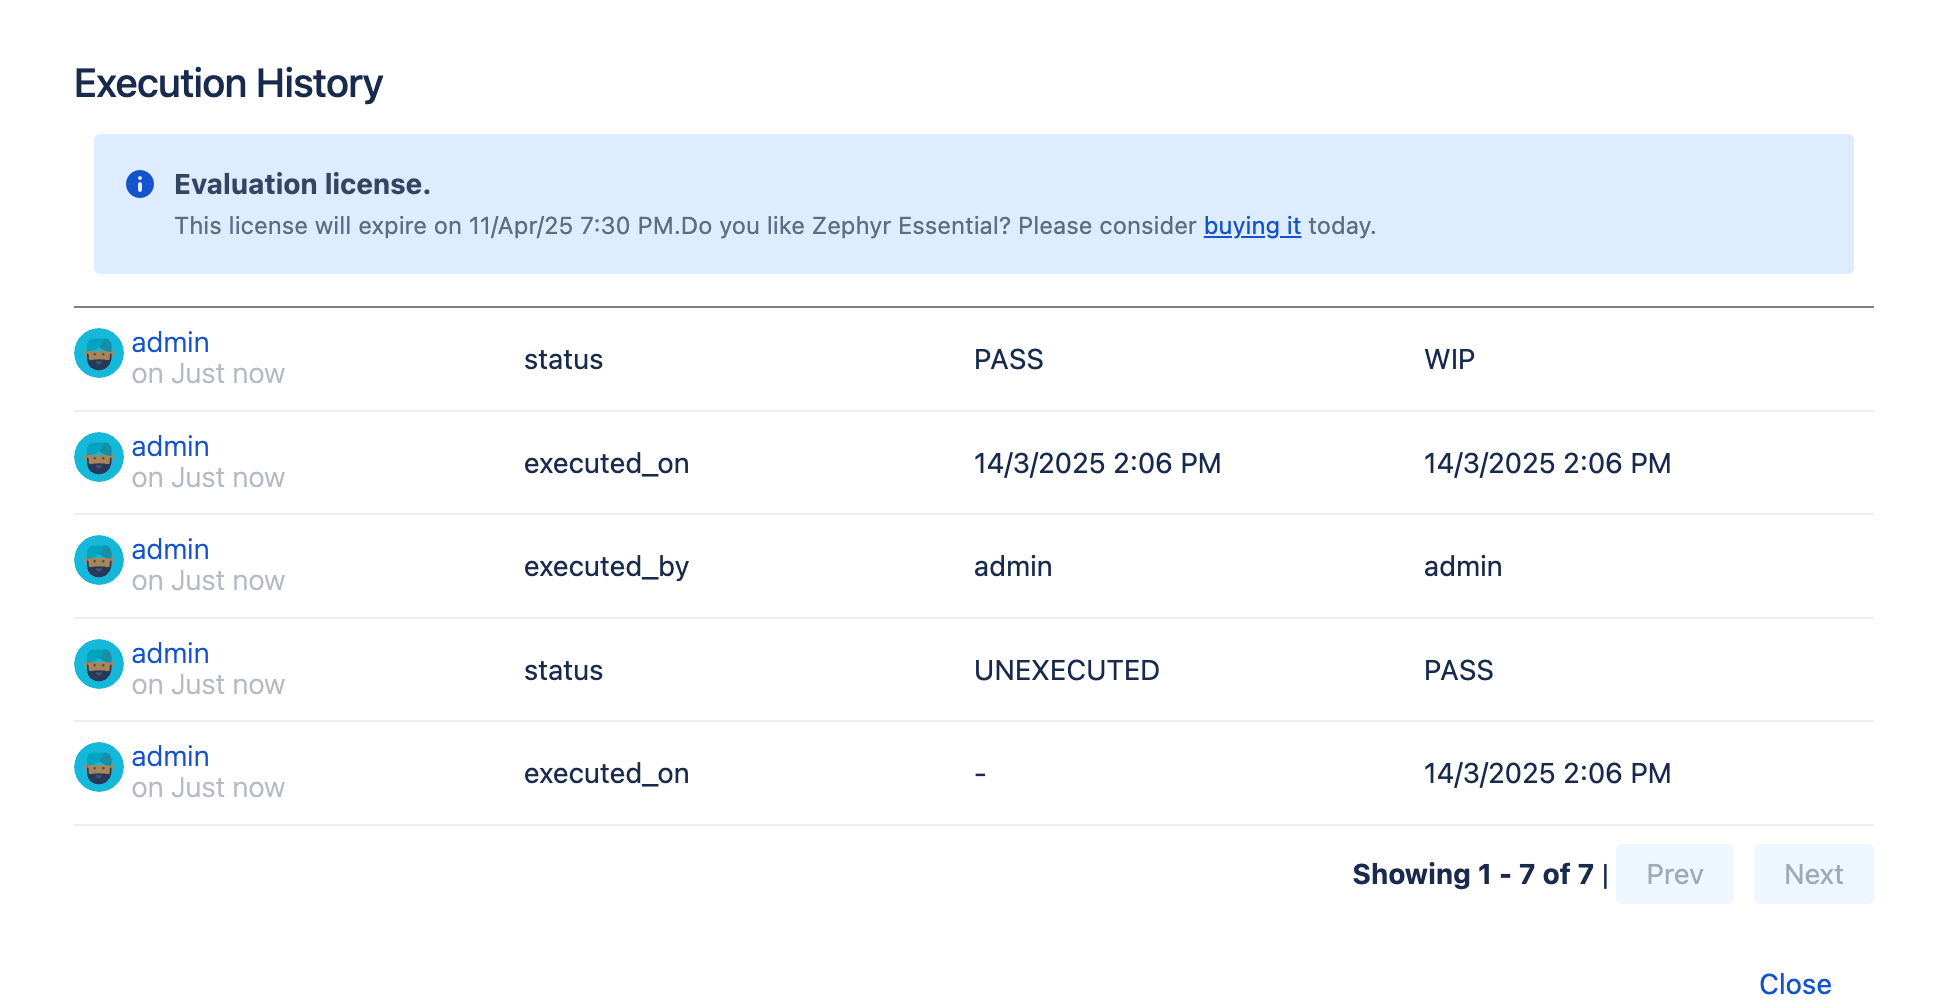The image size is (1952, 1008).
Task: Click the admin link on the bottom history entry
Action: 170,756
